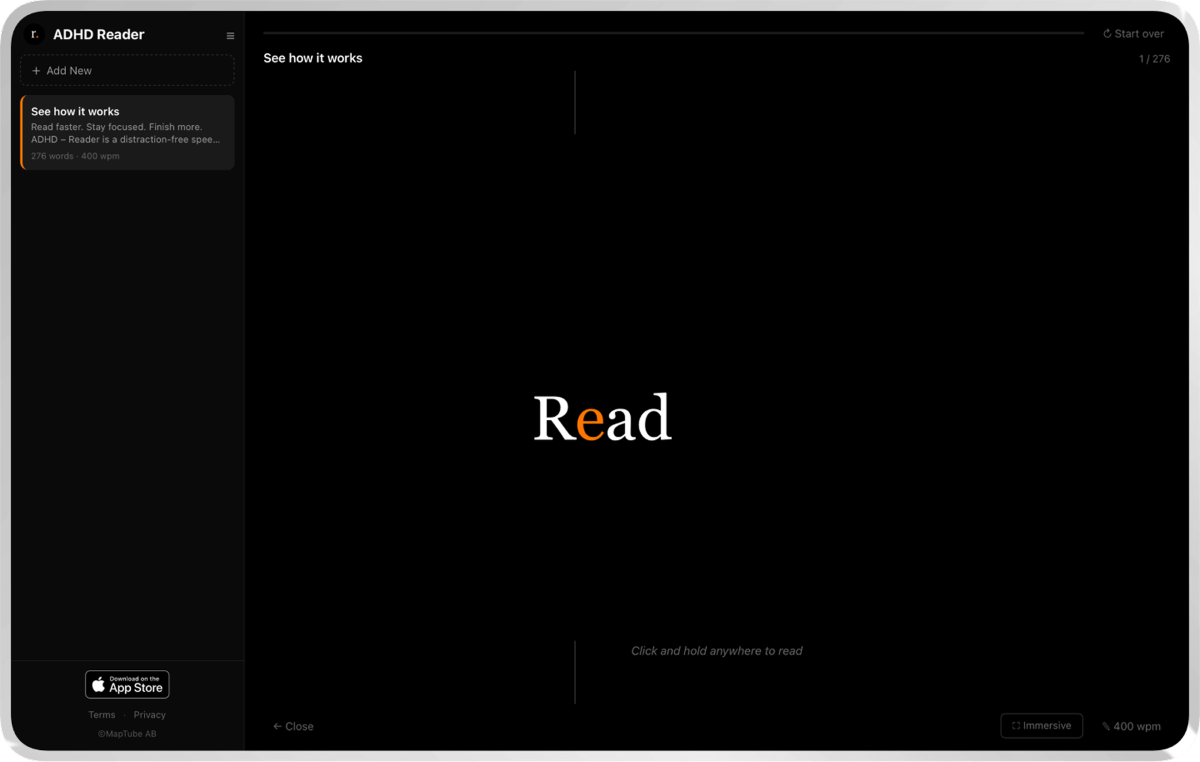
Task: Click the word 'Read' in the reader
Action: [x=602, y=418]
